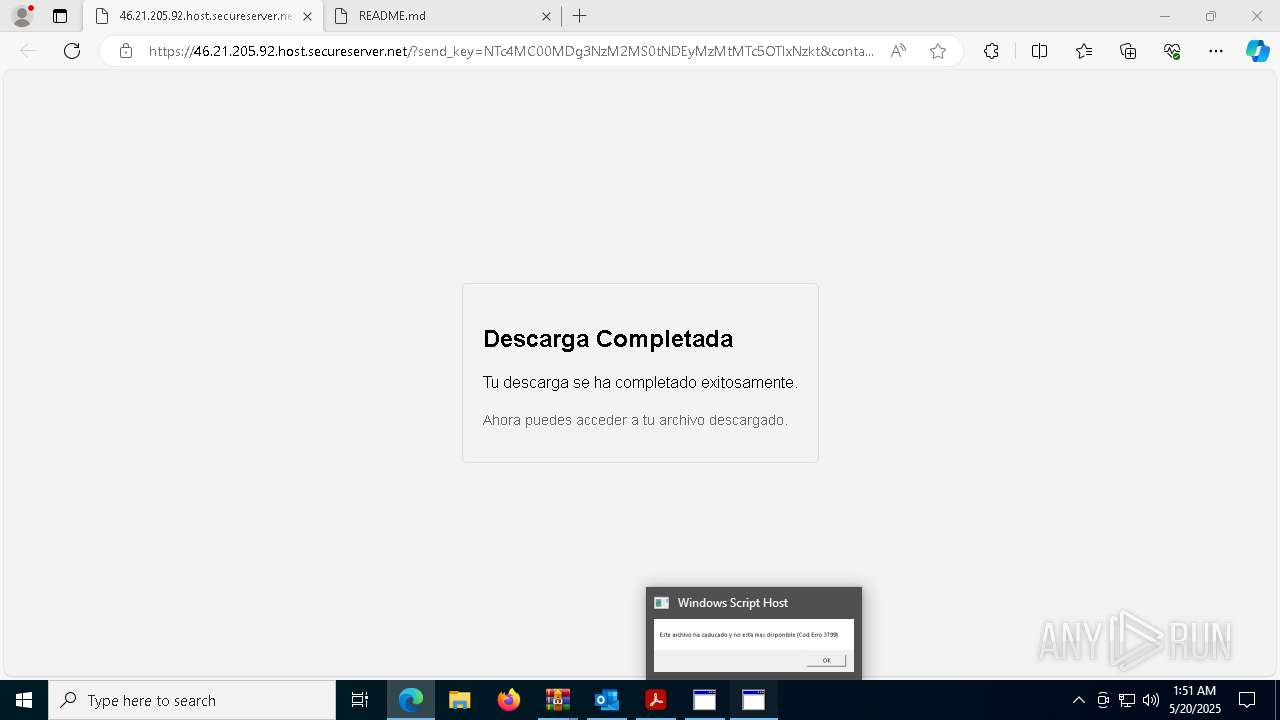Viewport: 1280px width, 720px height.
Task: Open Adobe Acrobat from the taskbar
Action: click(656, 700)
